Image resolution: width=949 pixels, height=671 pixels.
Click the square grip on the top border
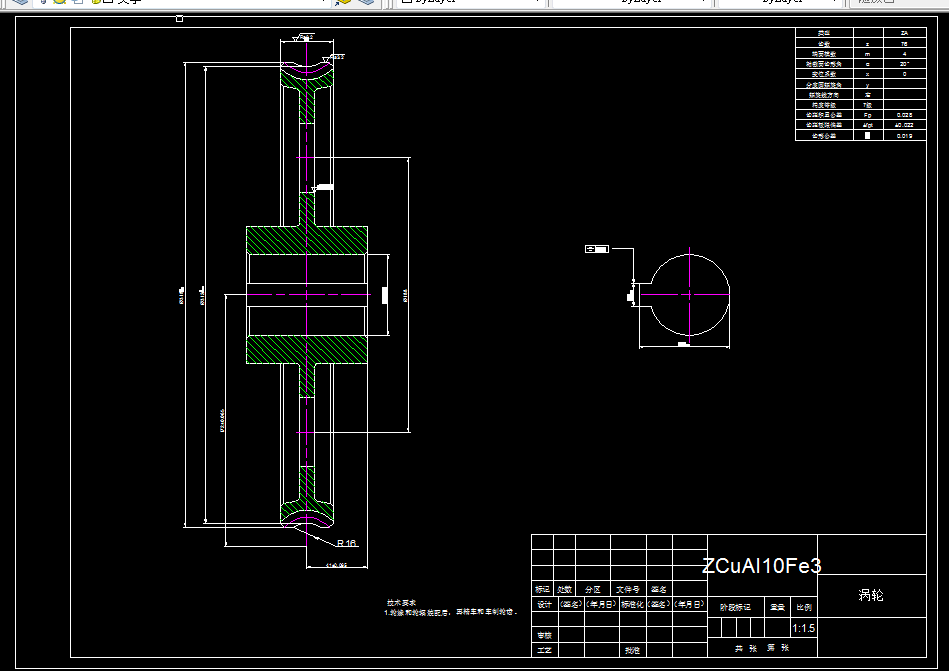coord(179,18)
